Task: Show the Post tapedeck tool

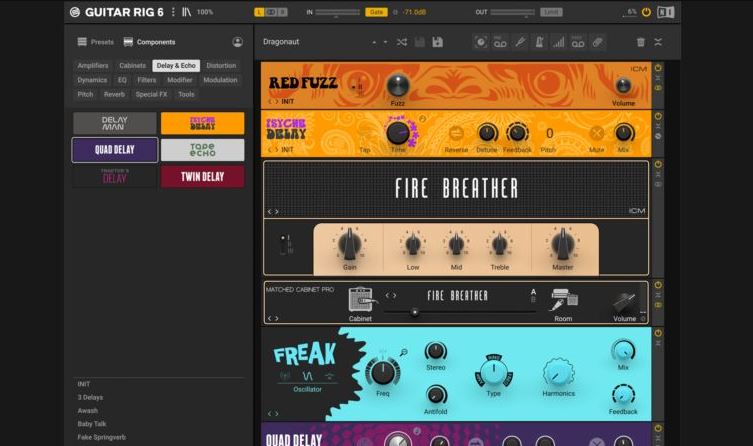Action: 578,42
